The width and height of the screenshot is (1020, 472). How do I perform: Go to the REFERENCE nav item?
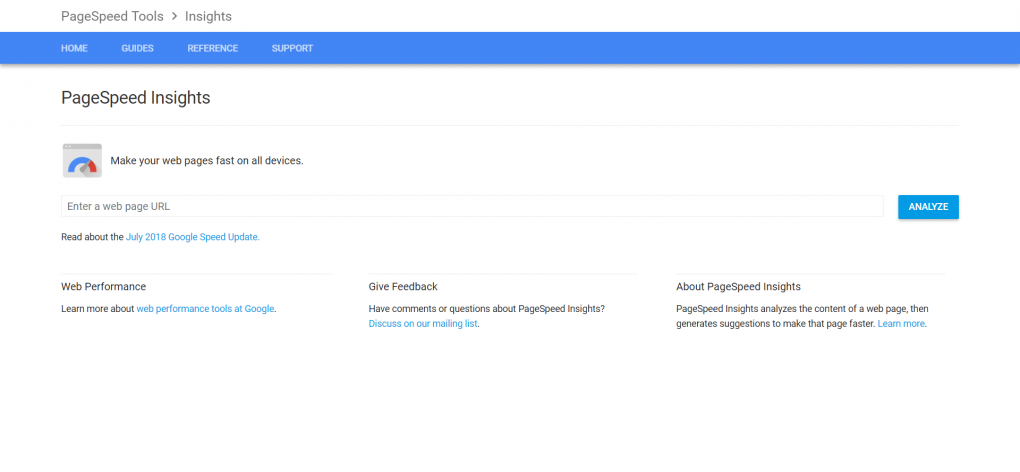(x=213, y=48)
